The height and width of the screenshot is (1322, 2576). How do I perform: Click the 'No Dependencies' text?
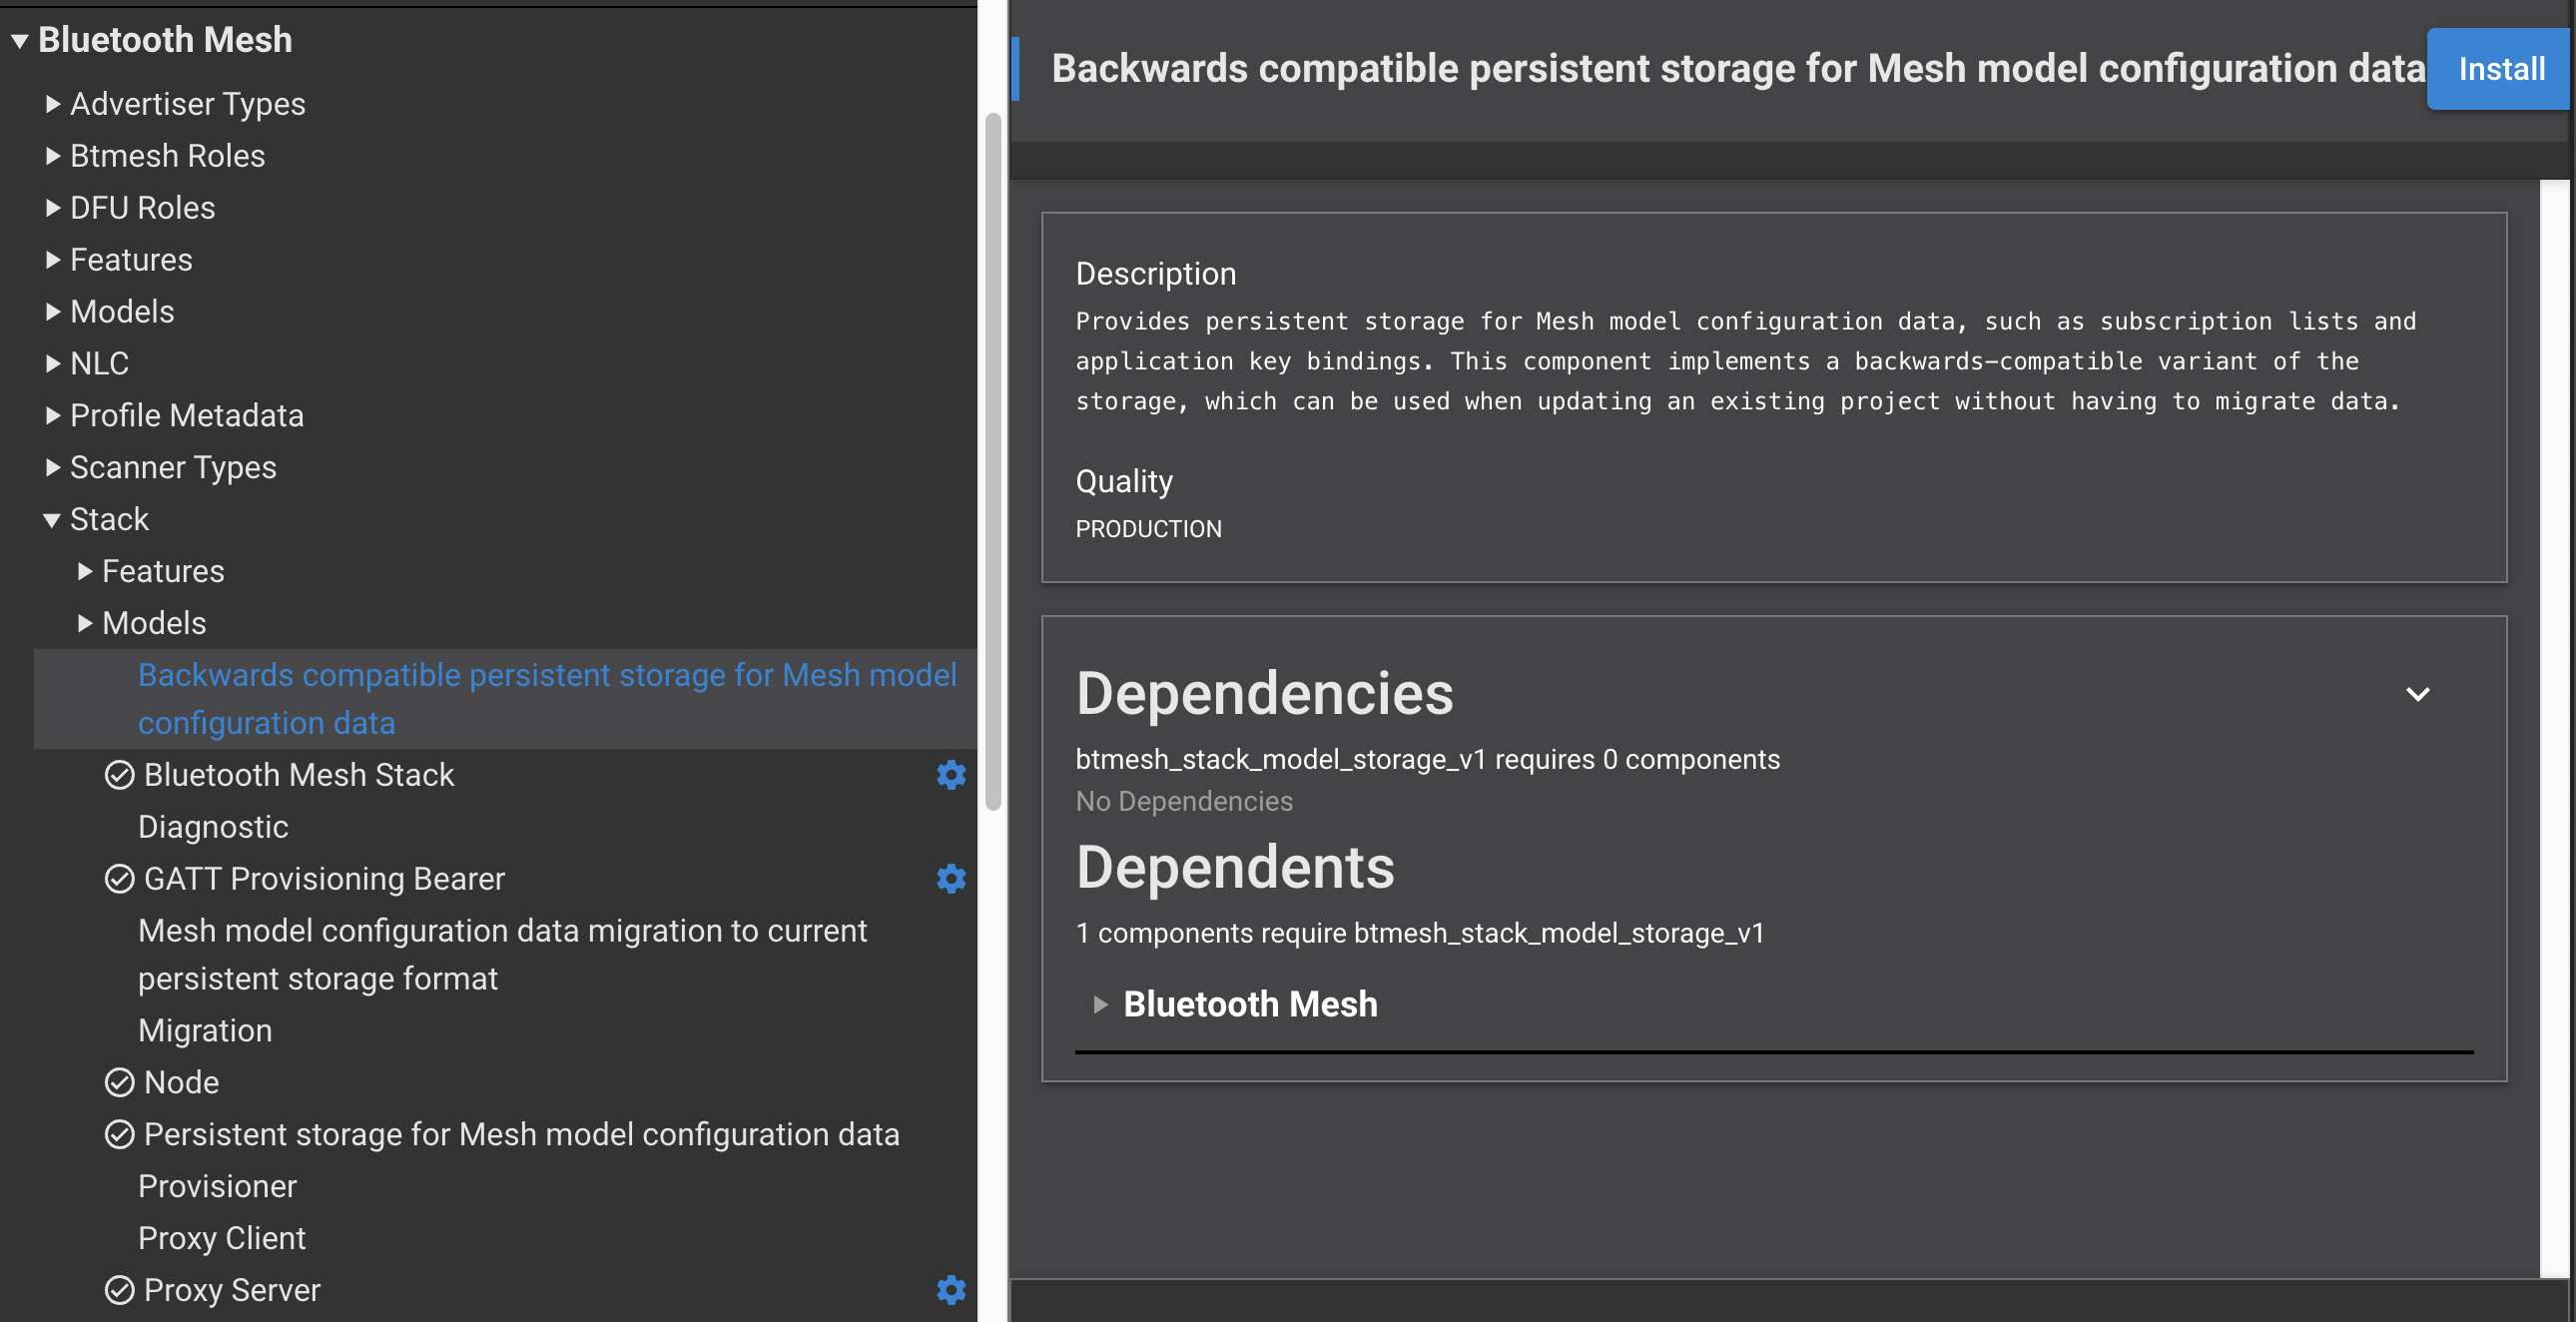point(1184,802)
